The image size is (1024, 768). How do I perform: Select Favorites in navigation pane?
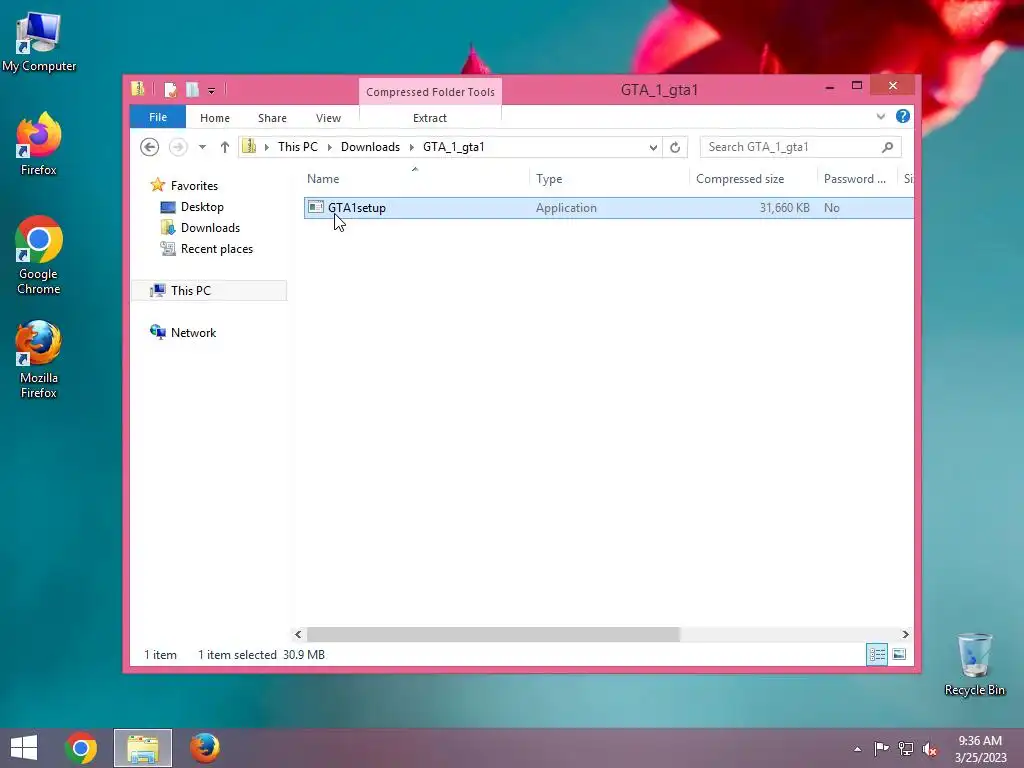tap(194, 186)
